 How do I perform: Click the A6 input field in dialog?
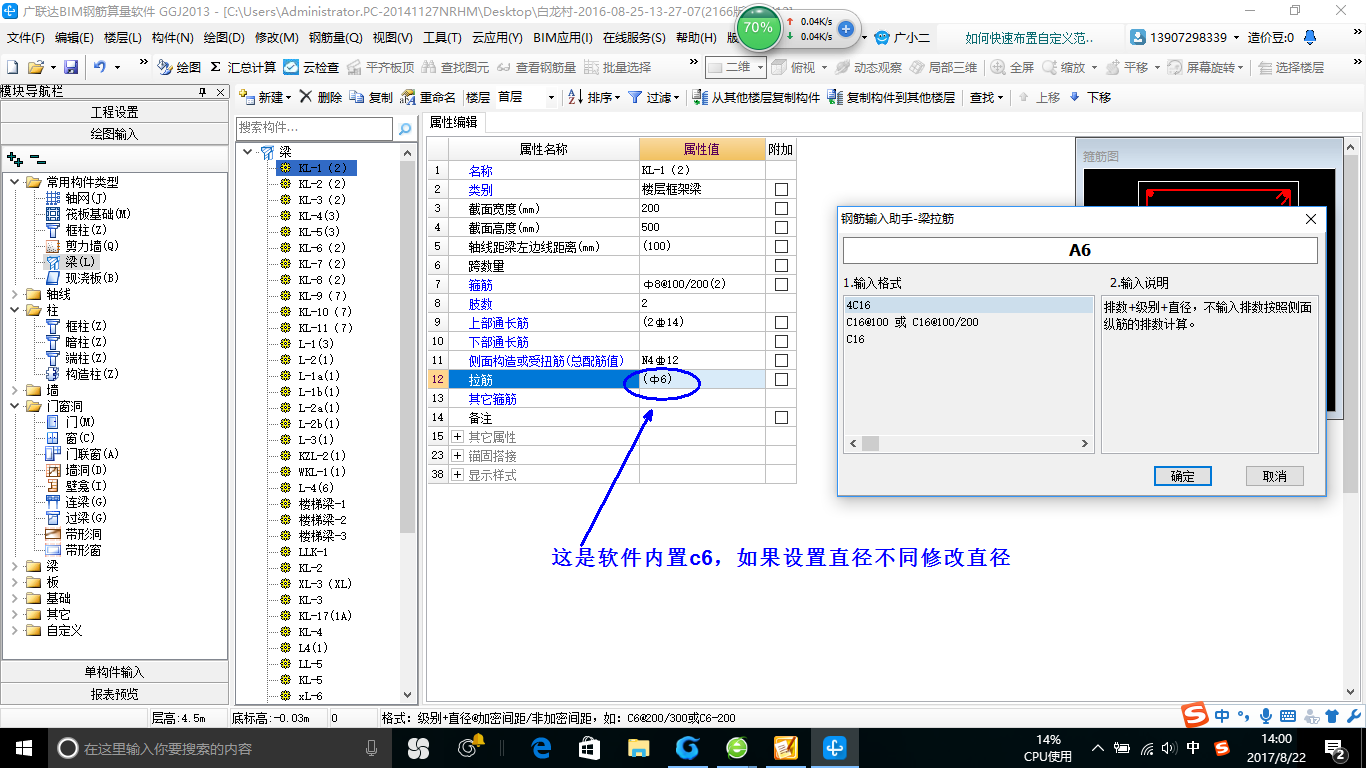pos(1080,250)
